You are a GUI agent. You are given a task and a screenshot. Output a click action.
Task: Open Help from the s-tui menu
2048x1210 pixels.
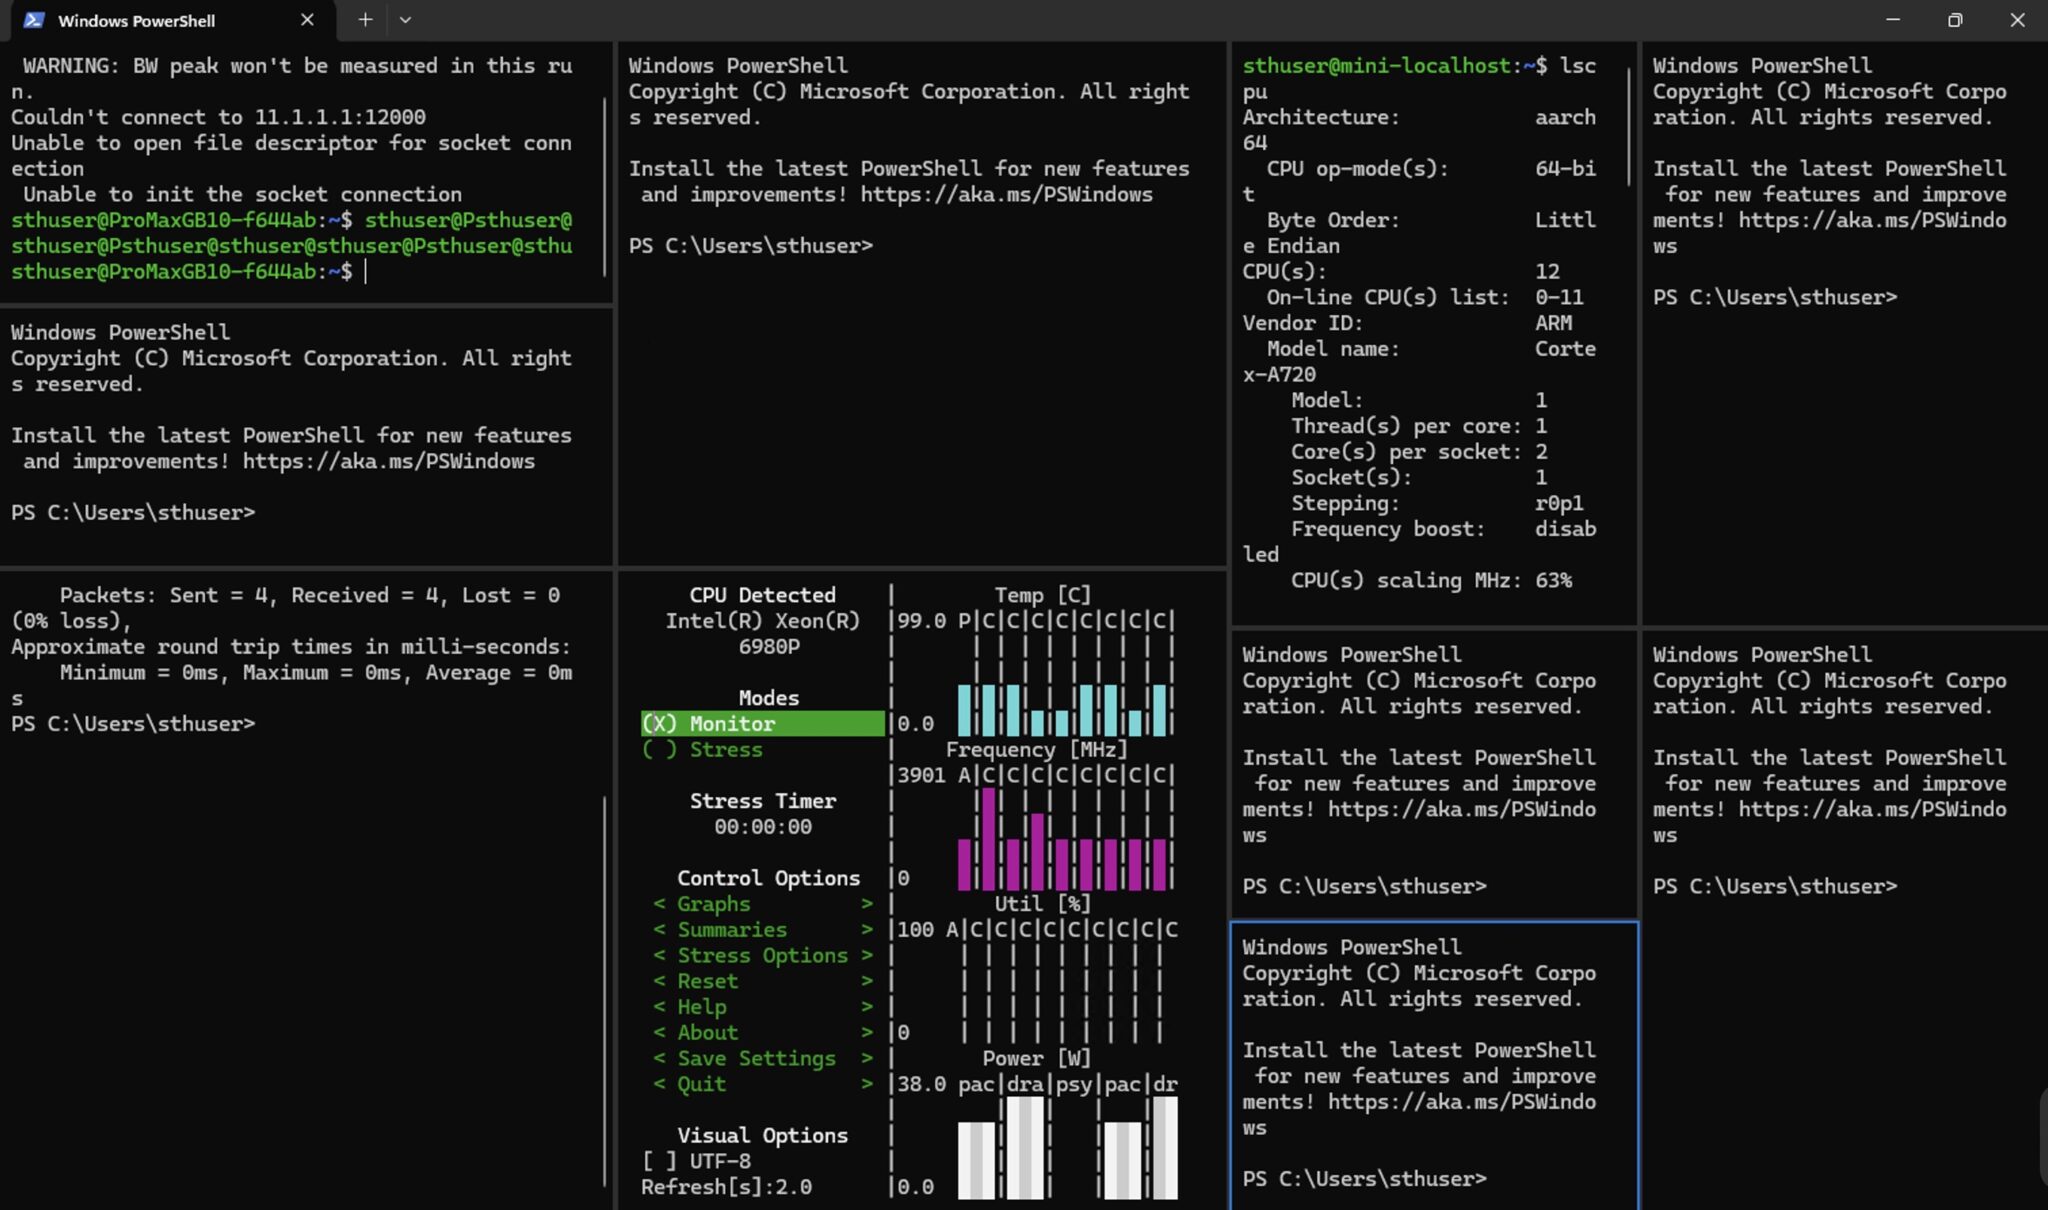tap(701, 1007)
